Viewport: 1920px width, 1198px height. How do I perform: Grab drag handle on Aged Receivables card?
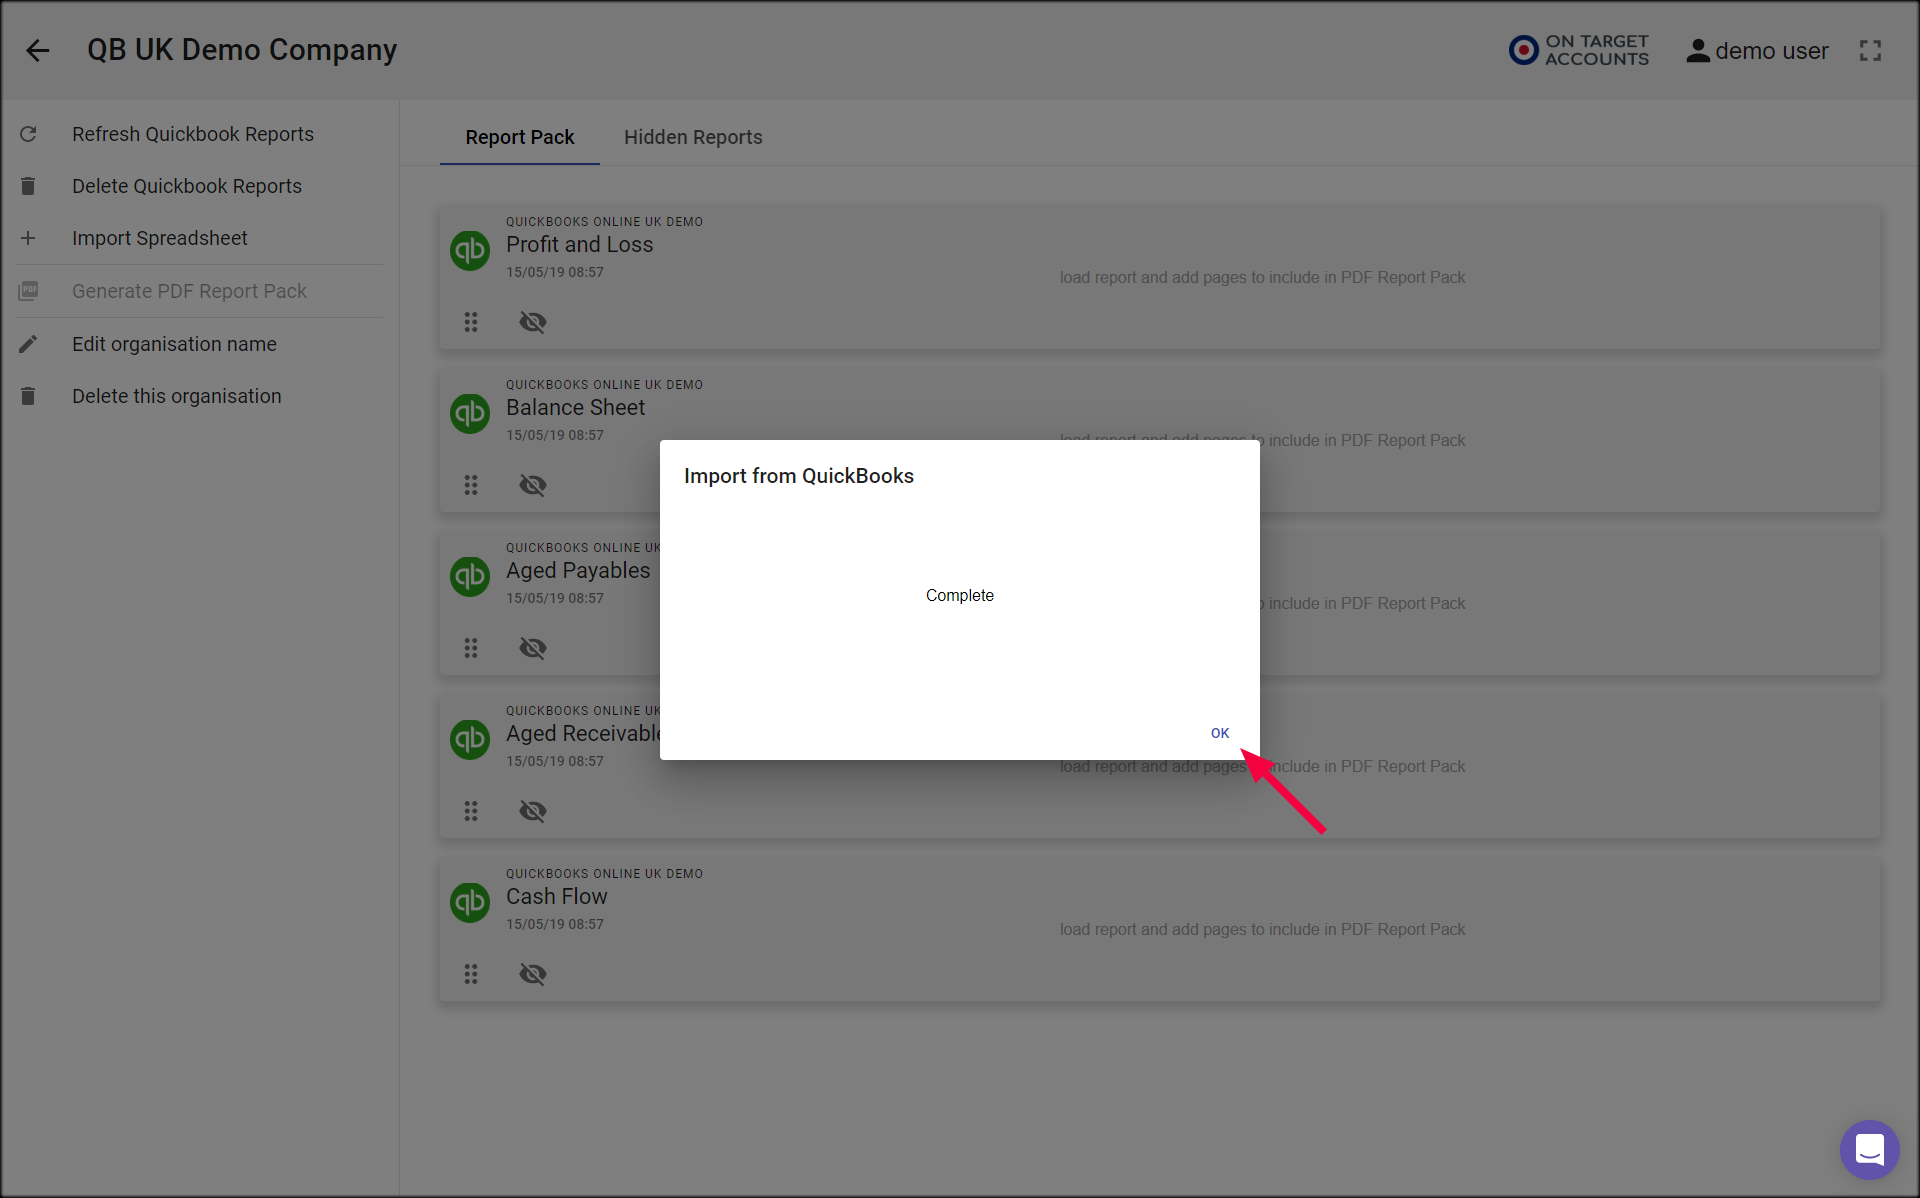(471, 811)
